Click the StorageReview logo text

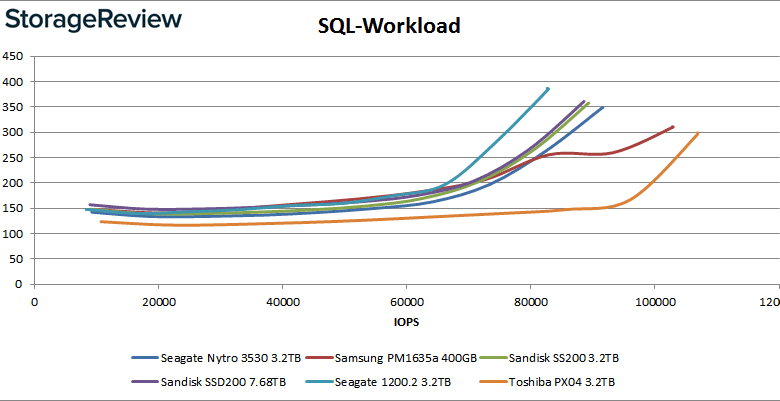(x=94, y=20)
